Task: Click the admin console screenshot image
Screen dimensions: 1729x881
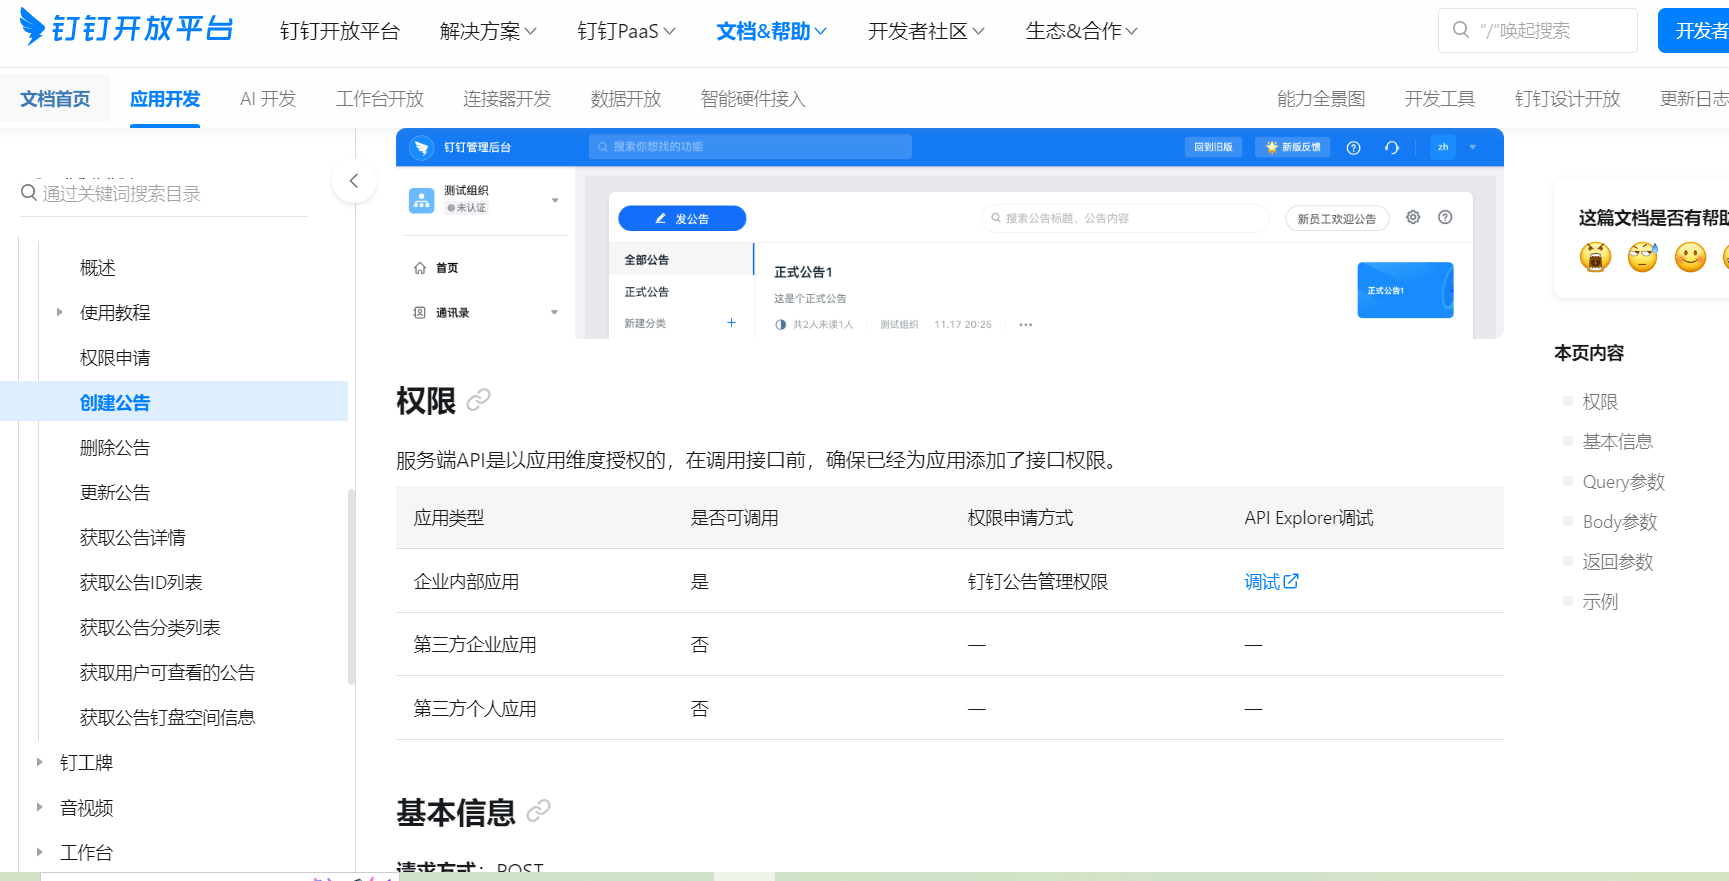Action: point(950,233)
